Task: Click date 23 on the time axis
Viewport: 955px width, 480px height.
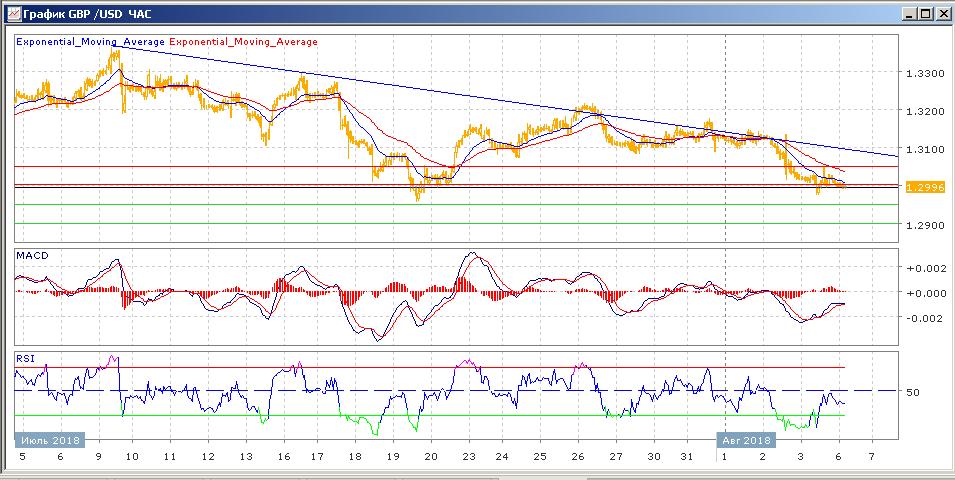Action: [x=467, y=456]
